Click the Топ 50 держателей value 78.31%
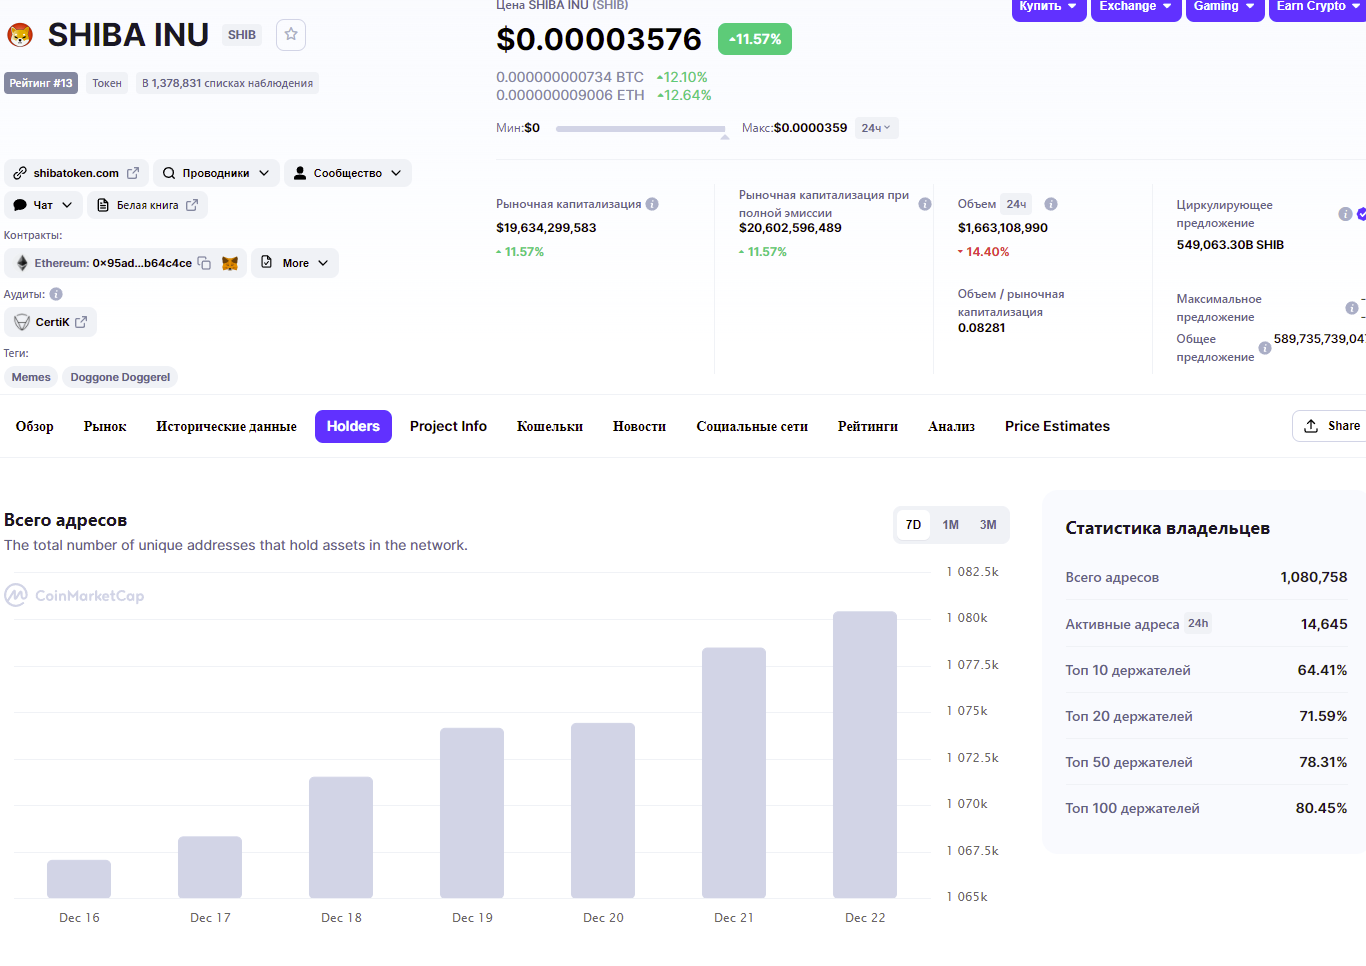The height and width of the screenshot is (966, 1366). pos(1323,762)
